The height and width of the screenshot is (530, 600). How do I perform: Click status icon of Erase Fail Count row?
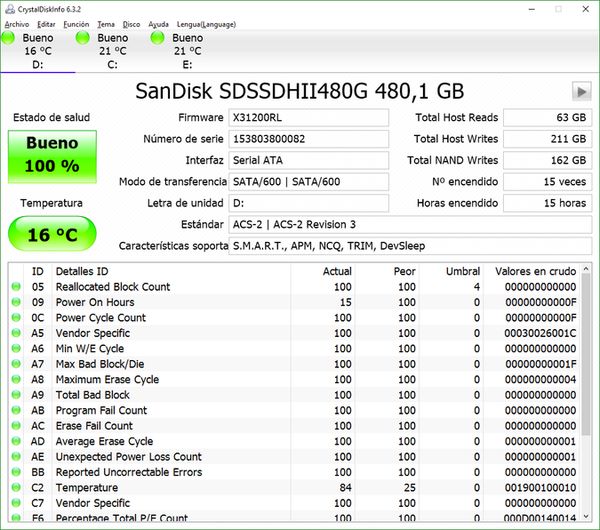click(x=16, y=426)
